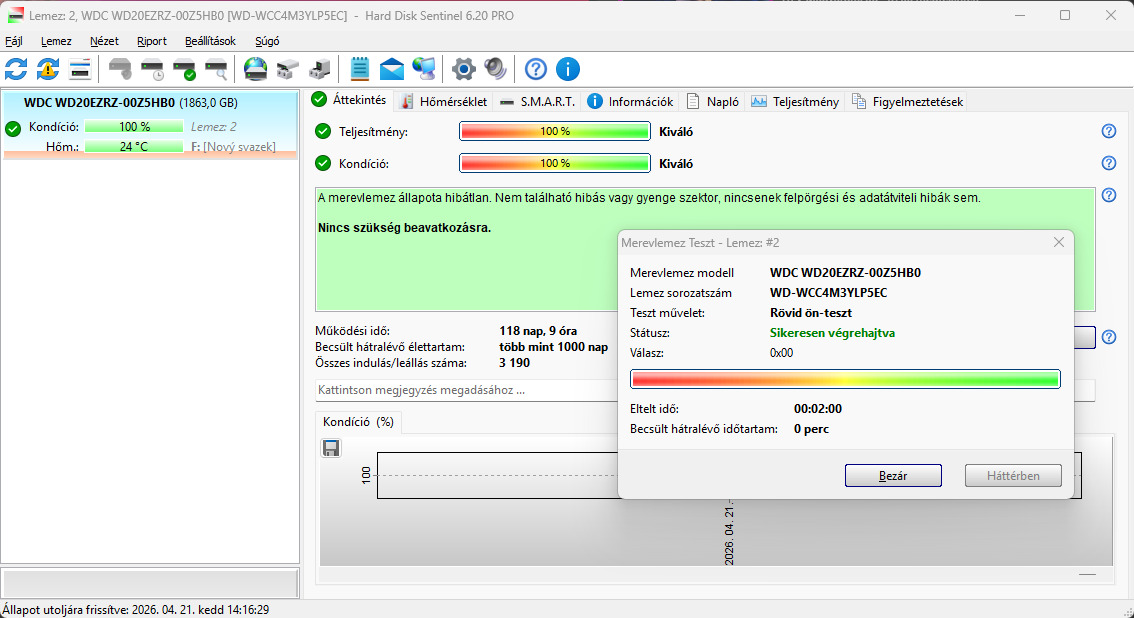Open the Nézet menu
Screen dimensions: 1134x618
(x=104, y=41)
